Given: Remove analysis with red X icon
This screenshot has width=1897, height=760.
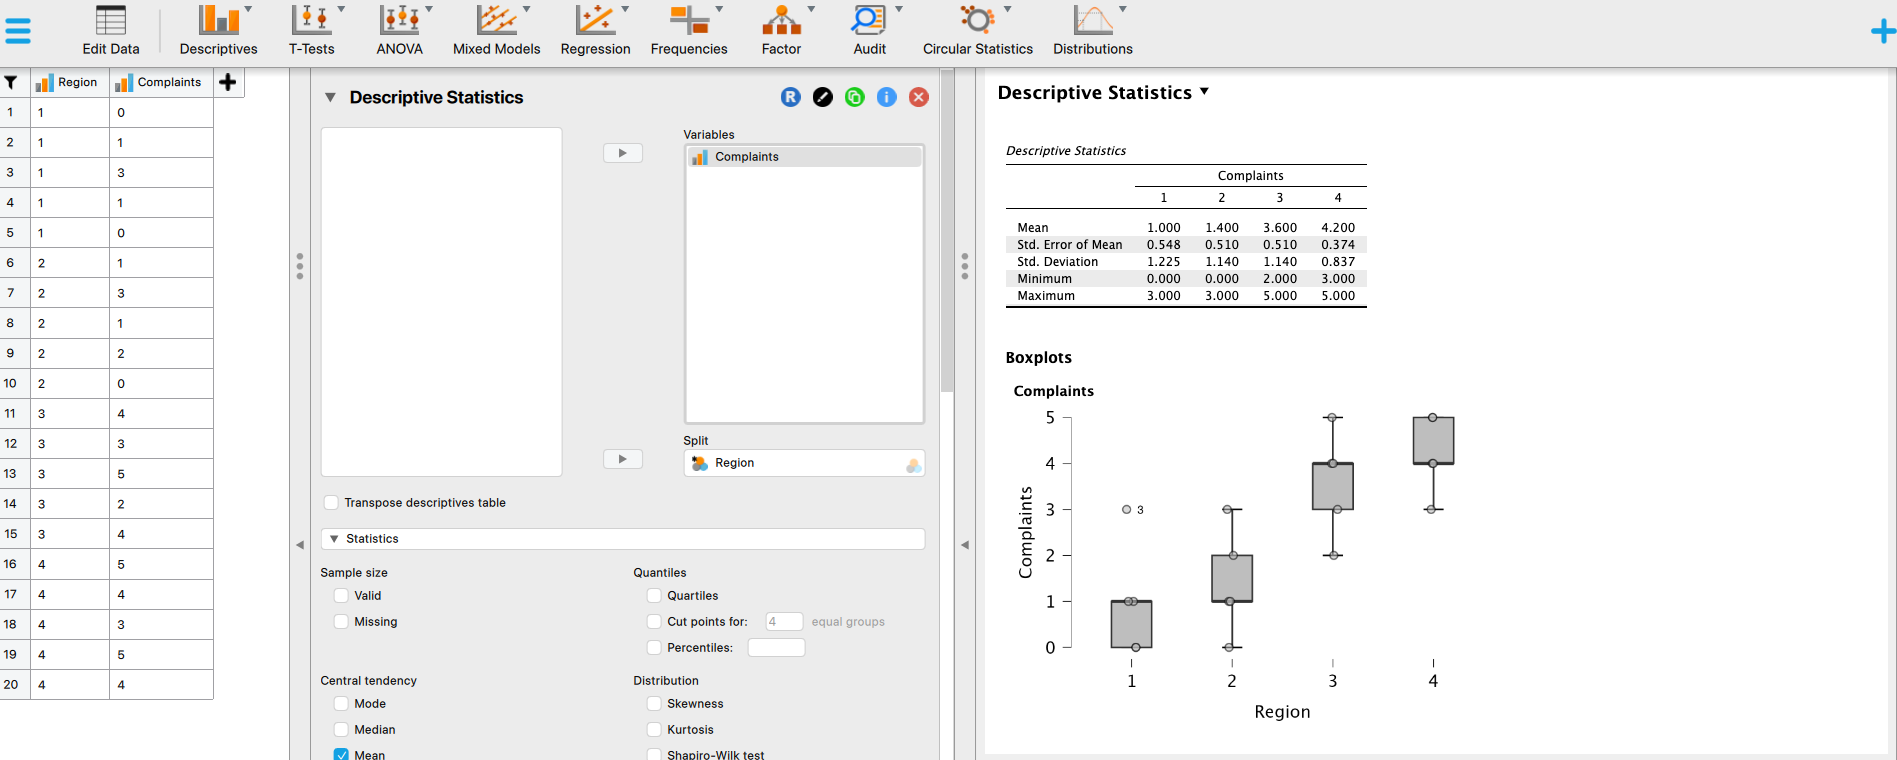Looking at the screenshot, I should click(x=919, y=97).
